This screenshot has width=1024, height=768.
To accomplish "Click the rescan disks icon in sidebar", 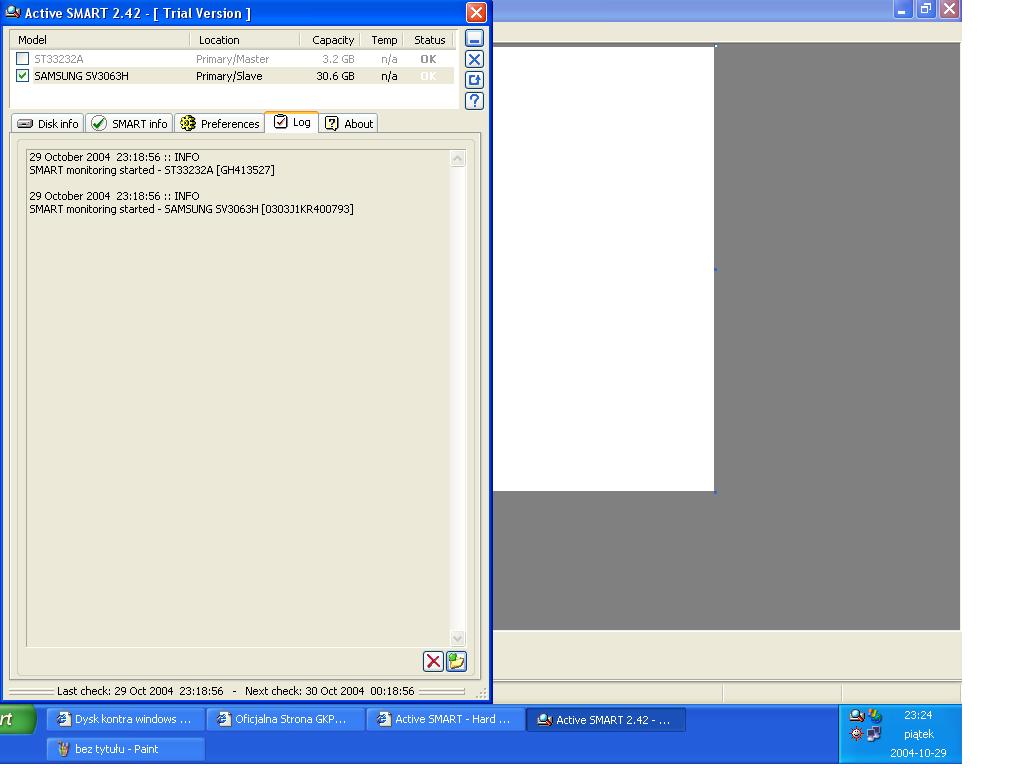I will coord(474,80).
